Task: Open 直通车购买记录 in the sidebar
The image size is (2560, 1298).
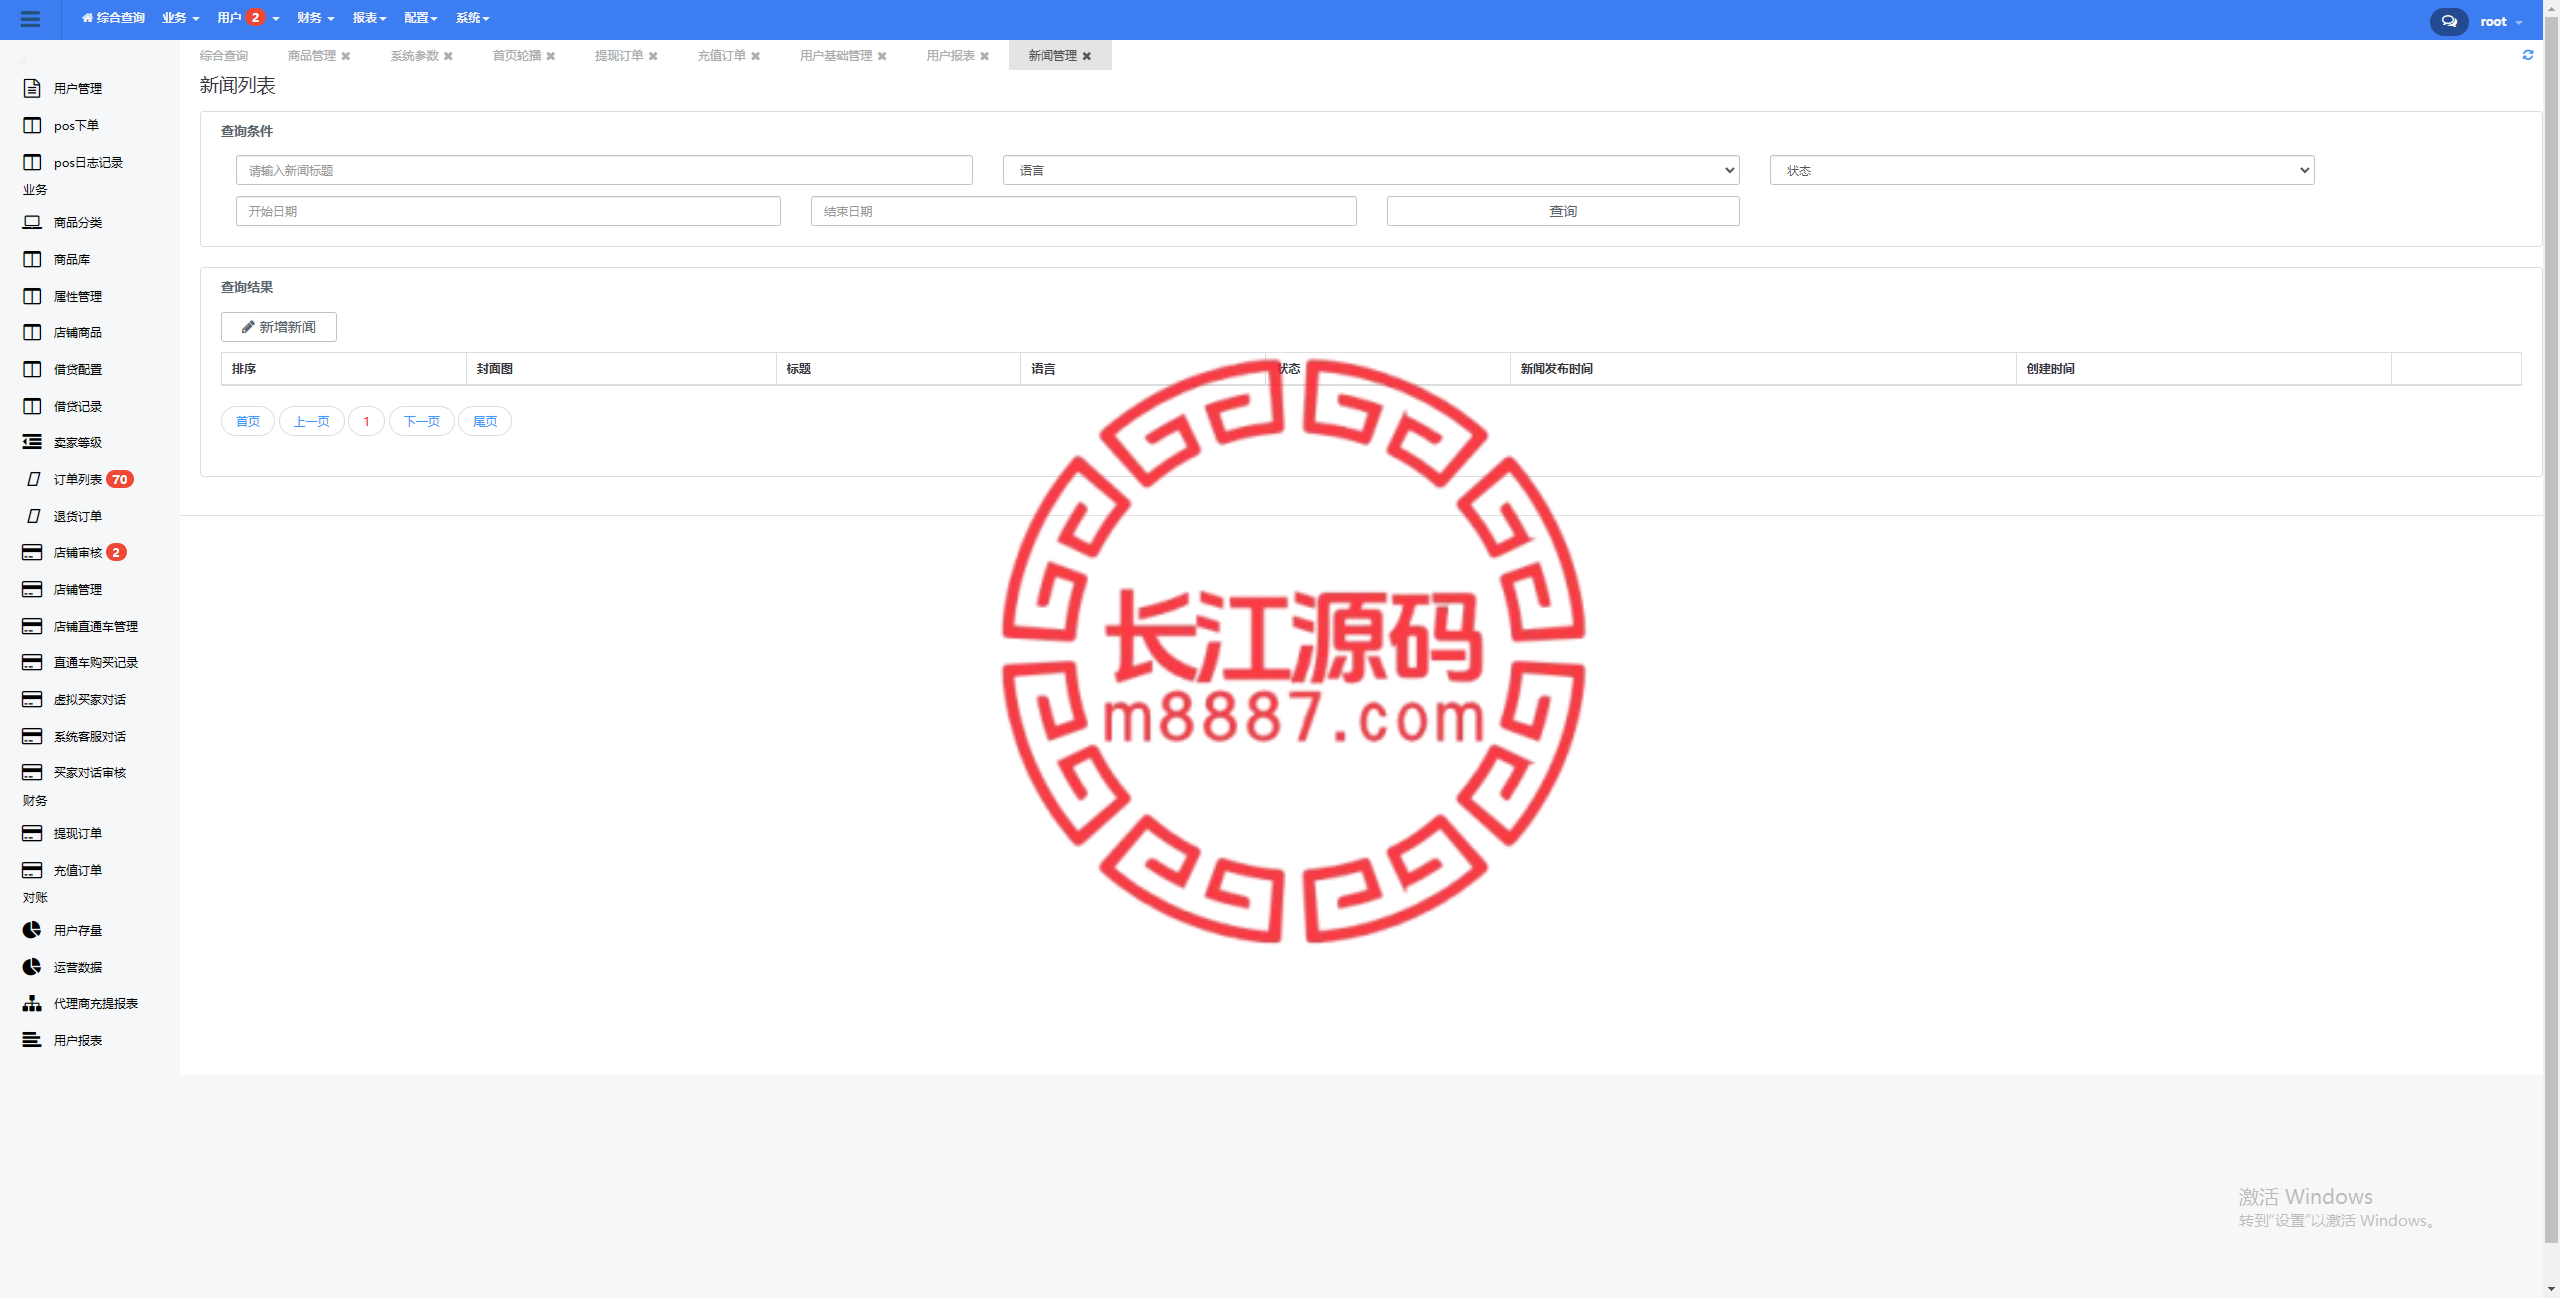Action: tap(96, 662)
